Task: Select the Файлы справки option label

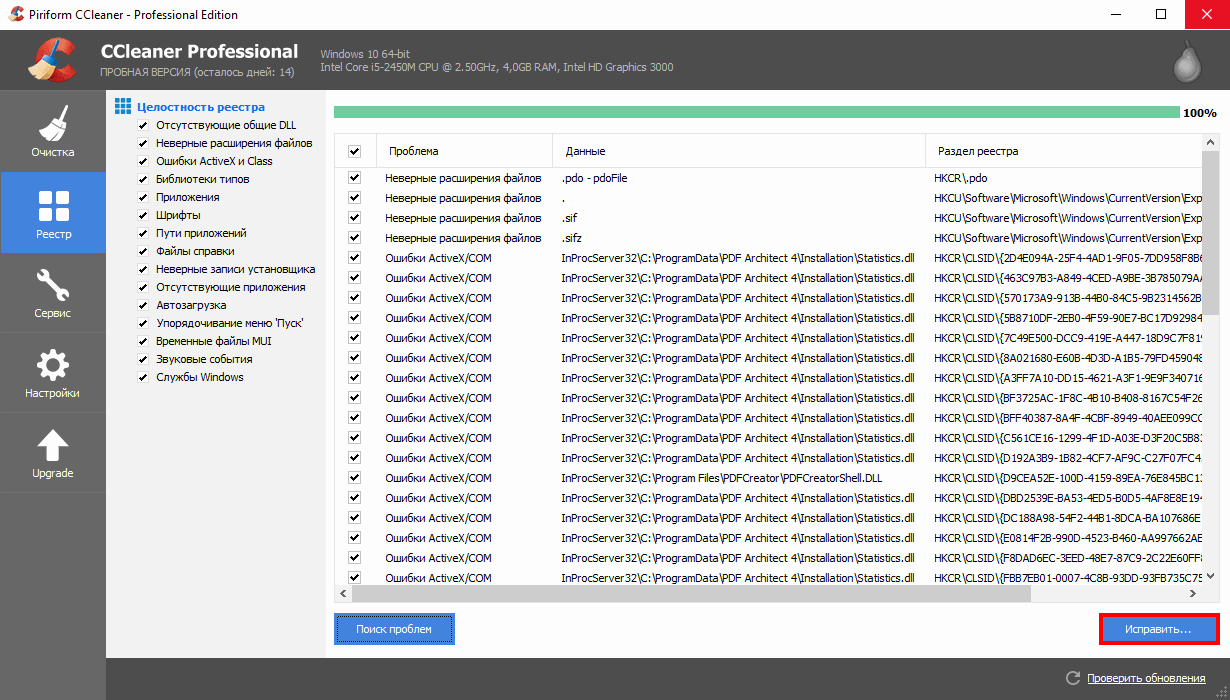Action: [195, 251]
